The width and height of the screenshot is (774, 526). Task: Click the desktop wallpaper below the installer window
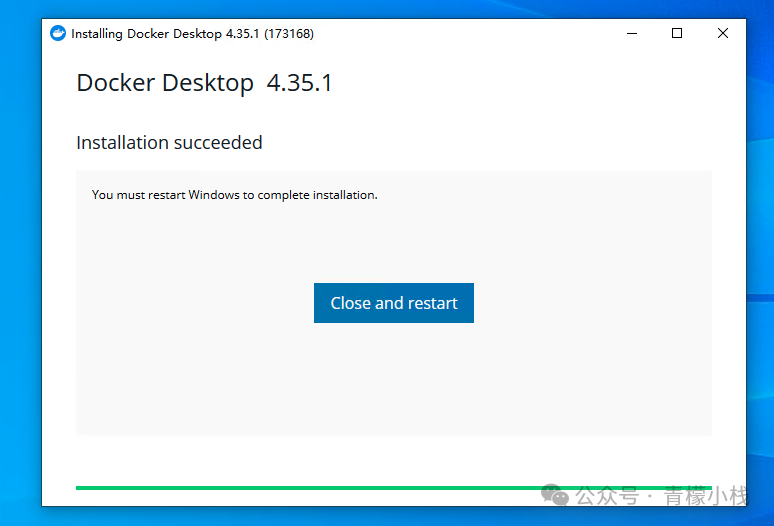tap(300, 517)
